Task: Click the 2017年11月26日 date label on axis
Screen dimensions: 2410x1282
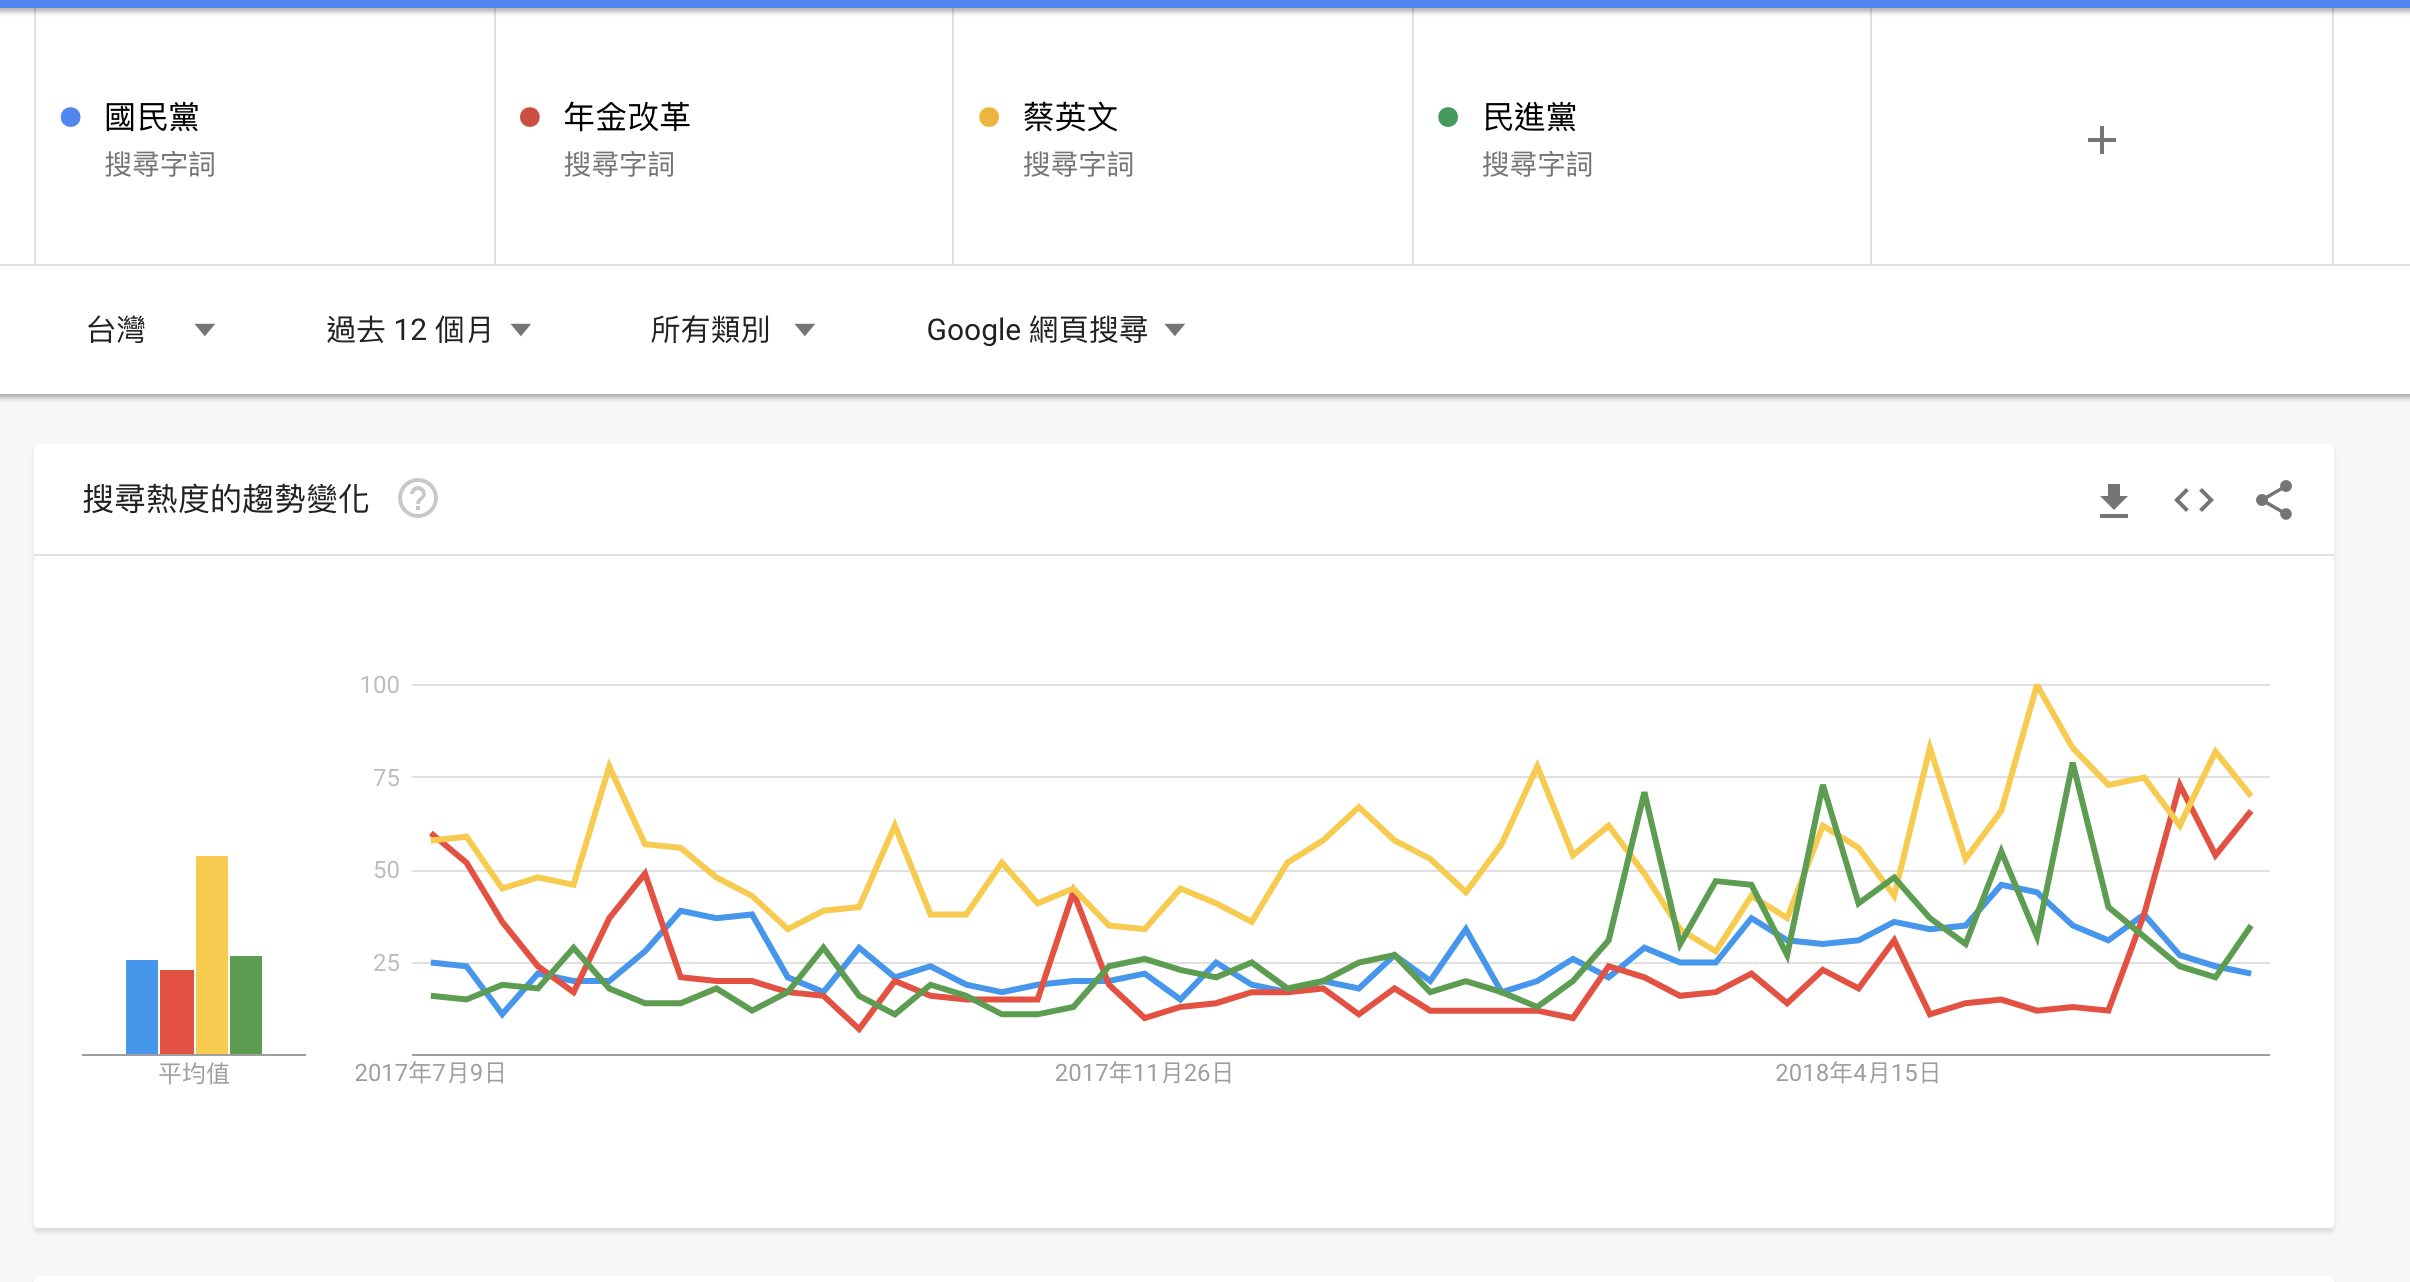Action: [x=1143, y=1073]
